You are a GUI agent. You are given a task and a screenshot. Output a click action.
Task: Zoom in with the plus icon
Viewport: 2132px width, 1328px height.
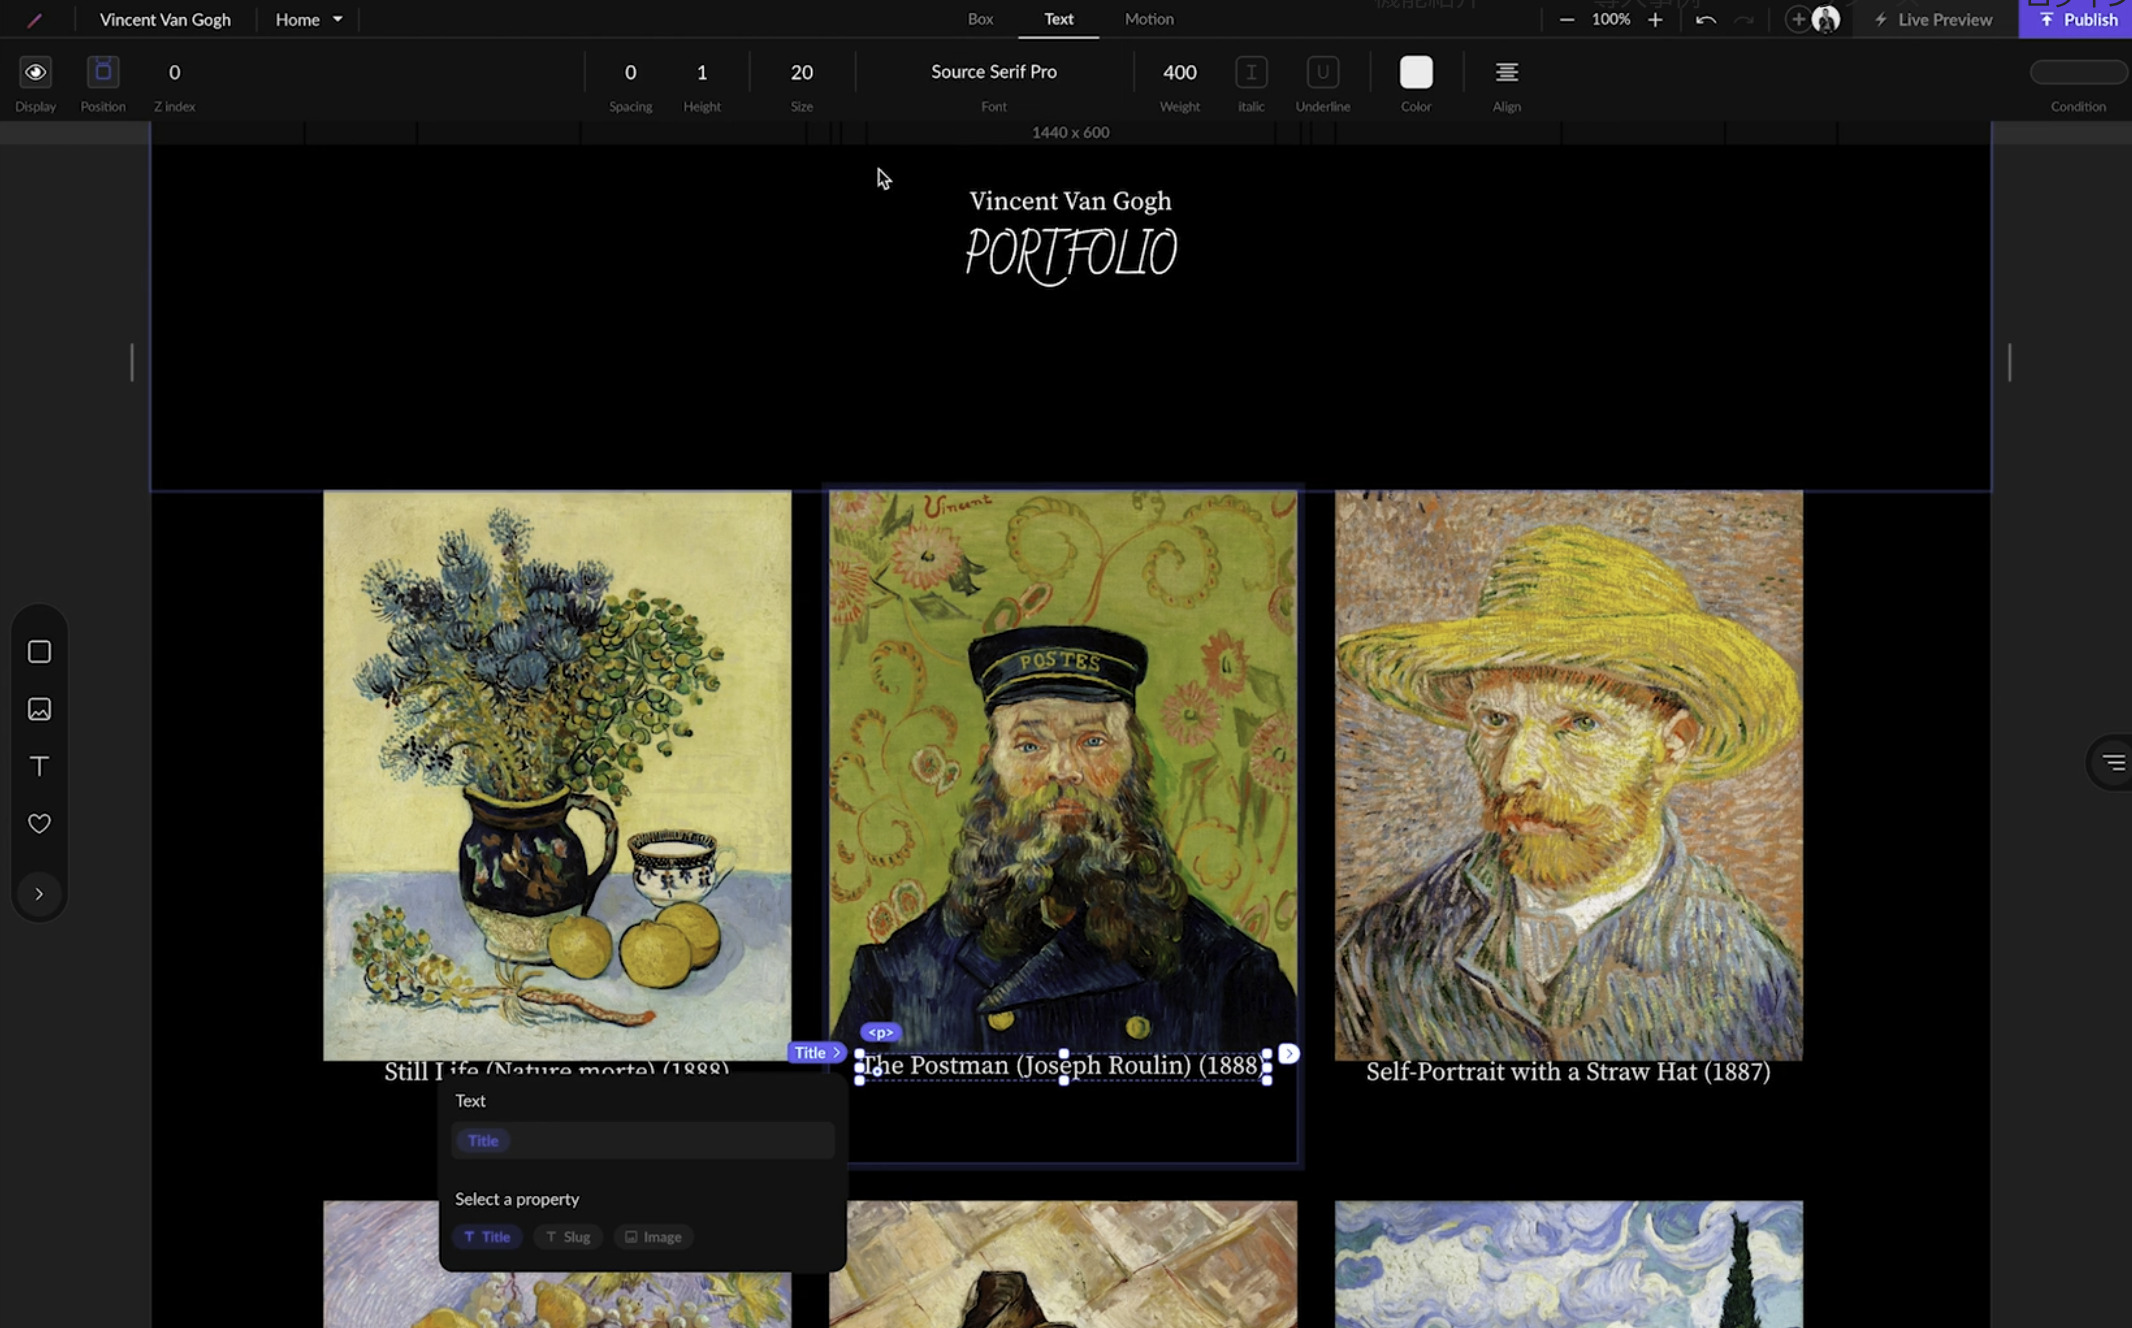(1655, 20)
